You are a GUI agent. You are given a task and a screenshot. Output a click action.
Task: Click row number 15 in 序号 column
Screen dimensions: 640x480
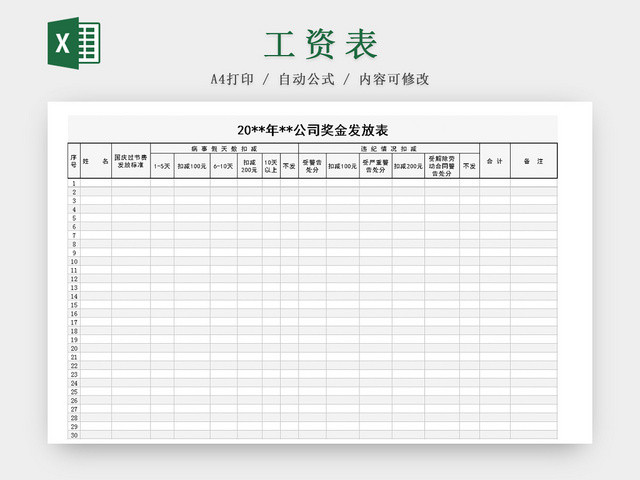pyautogui.click(x=74, y=305)
